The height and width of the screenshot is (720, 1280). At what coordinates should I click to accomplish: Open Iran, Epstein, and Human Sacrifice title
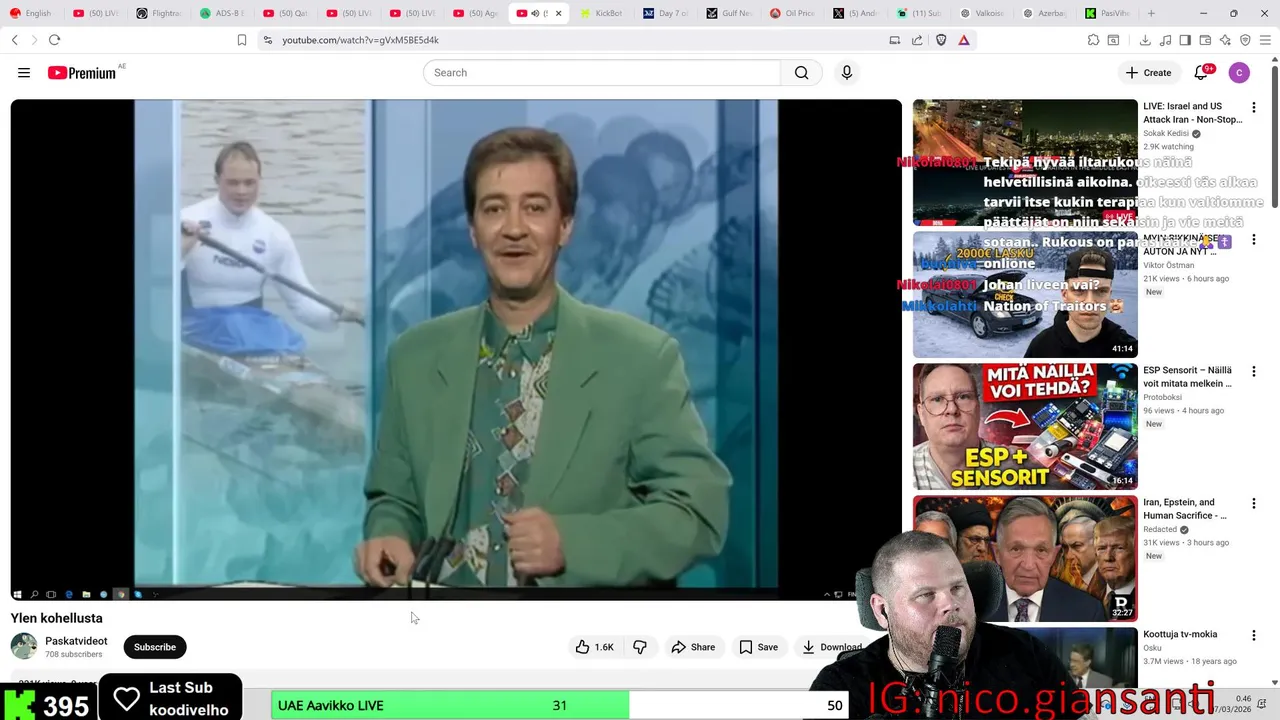tap(1186, 509)
